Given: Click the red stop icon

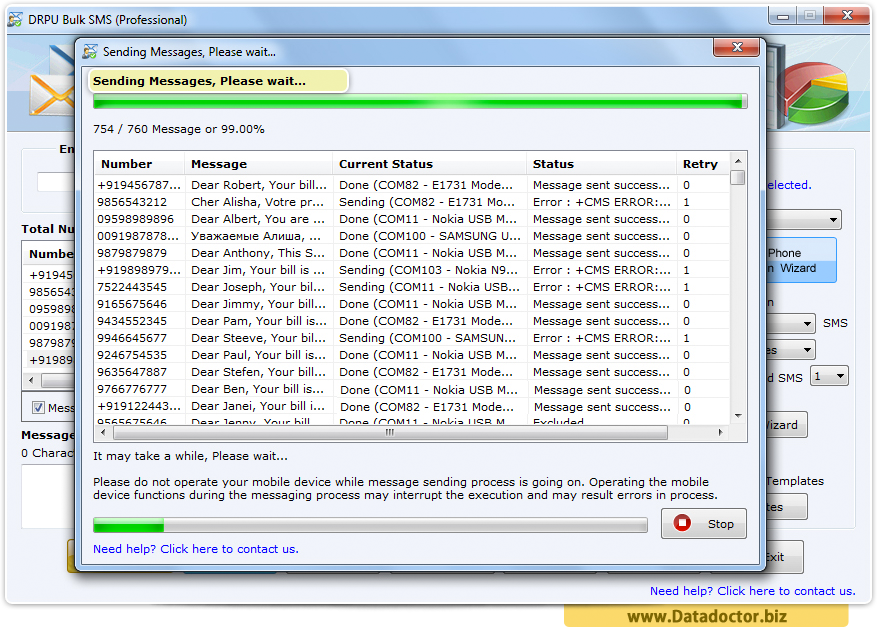Looking at the screenshot, I should click(682, 523).
